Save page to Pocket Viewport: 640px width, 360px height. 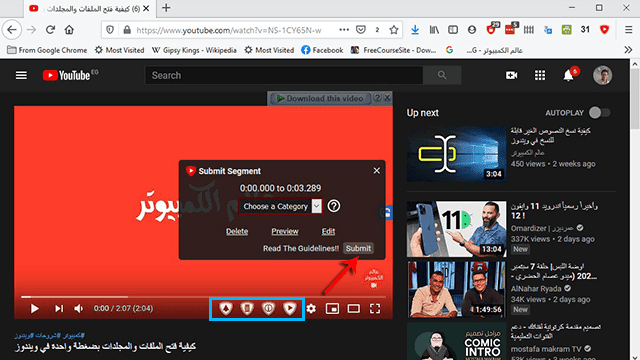tap(361, 30)
